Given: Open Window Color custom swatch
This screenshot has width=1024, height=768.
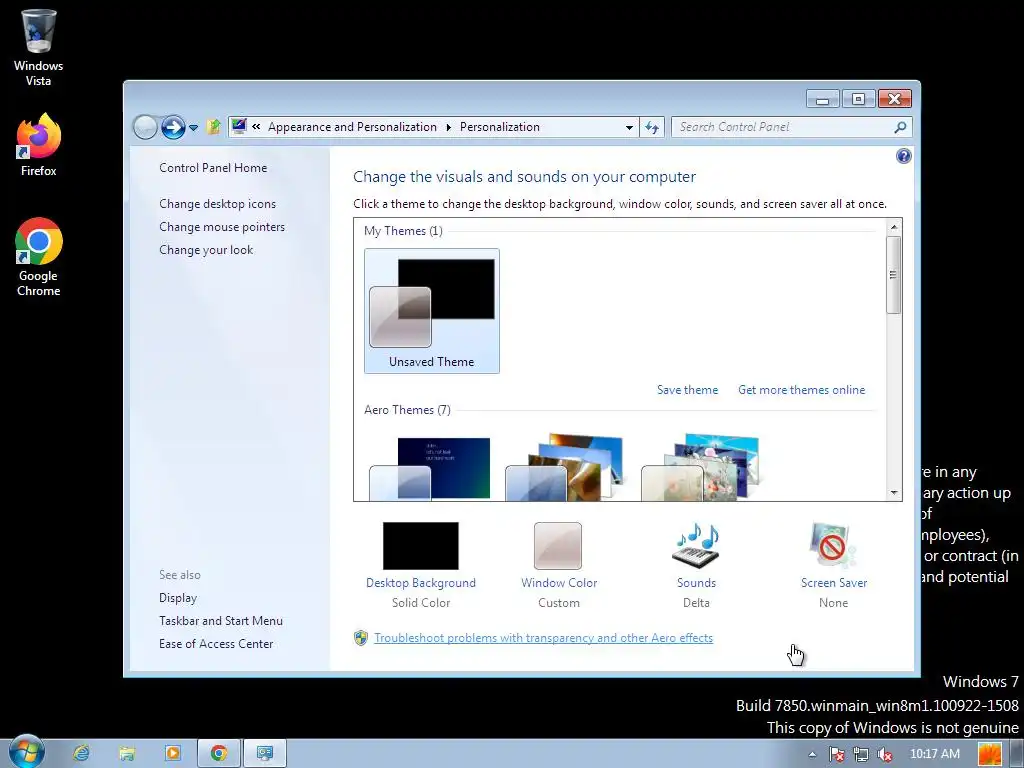Looking at the screenshot, I should [x=558, y=564].
